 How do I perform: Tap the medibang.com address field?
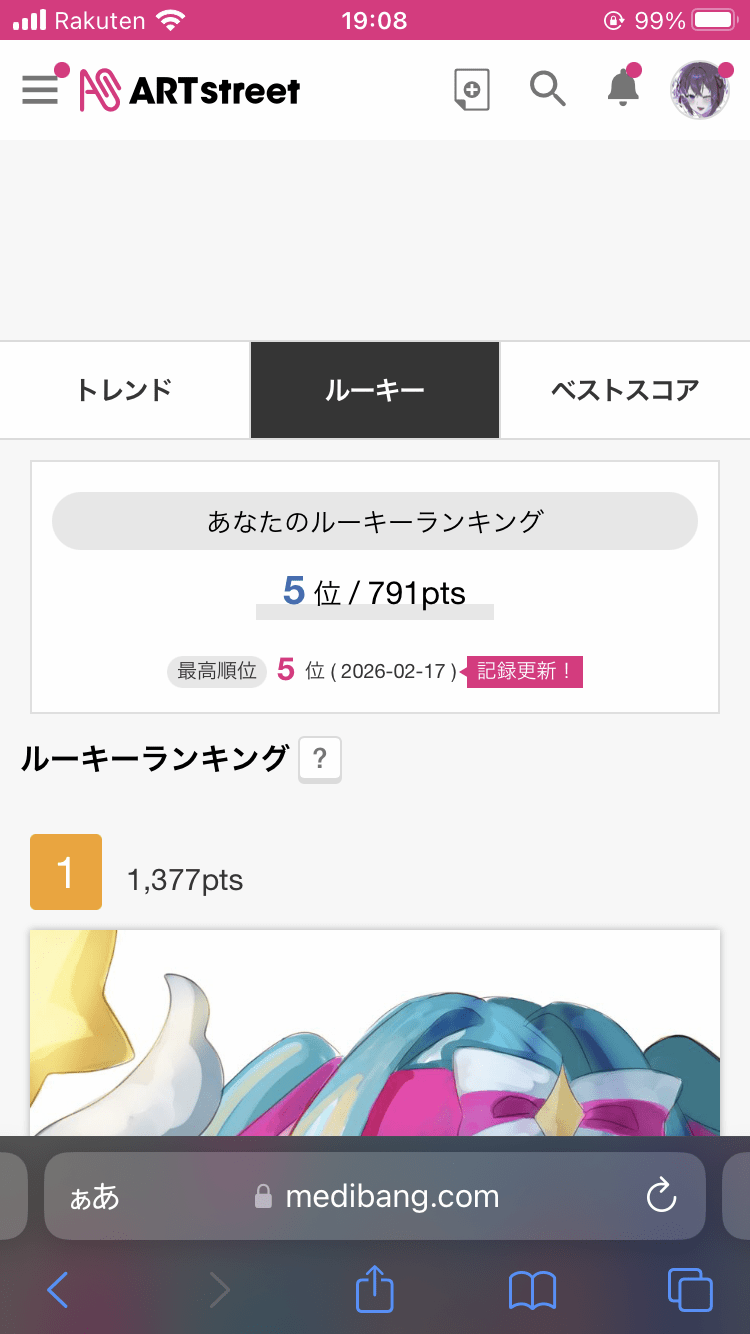tap(390, 1197)
